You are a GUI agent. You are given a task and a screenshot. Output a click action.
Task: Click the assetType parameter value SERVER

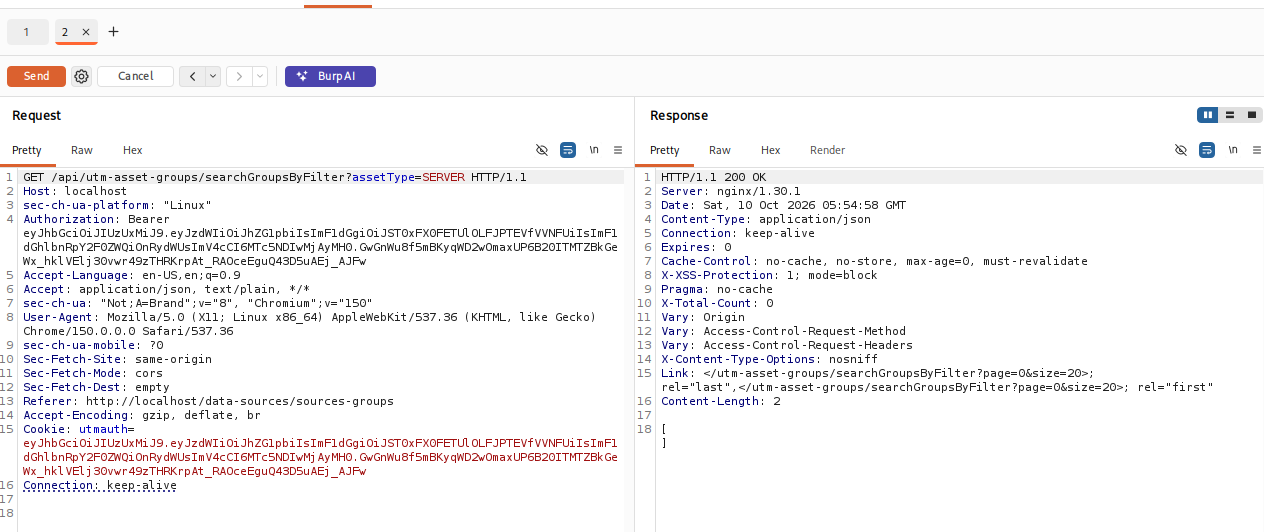tap(443, 177)
